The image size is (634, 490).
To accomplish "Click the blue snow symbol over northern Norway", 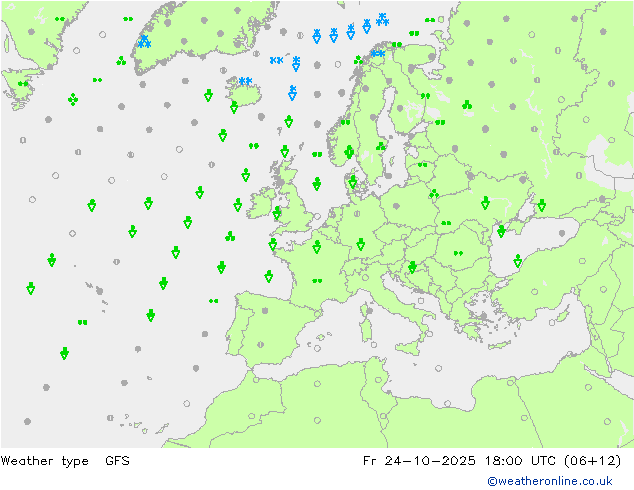I will (x=378, y=53).
